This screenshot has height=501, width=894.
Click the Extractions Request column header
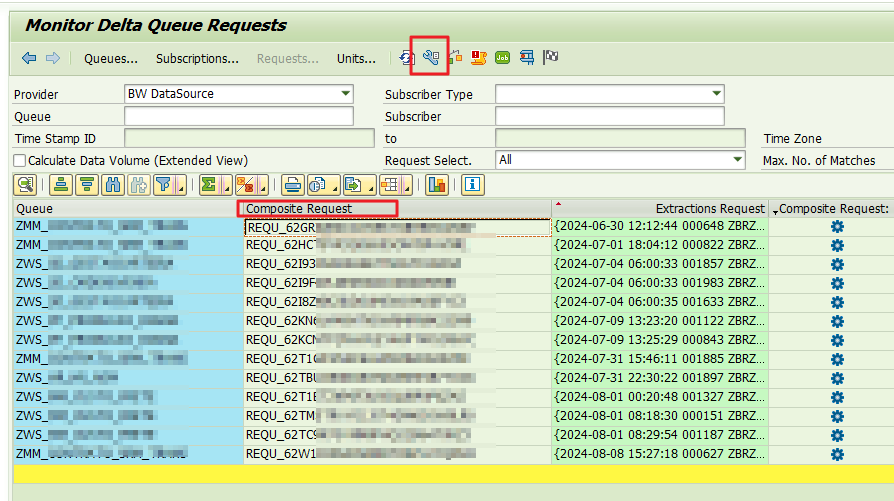pyautogui.click(x=660, y=209)
